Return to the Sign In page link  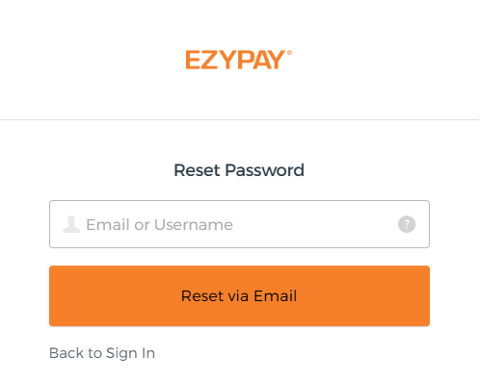click(x=102, y=353)
